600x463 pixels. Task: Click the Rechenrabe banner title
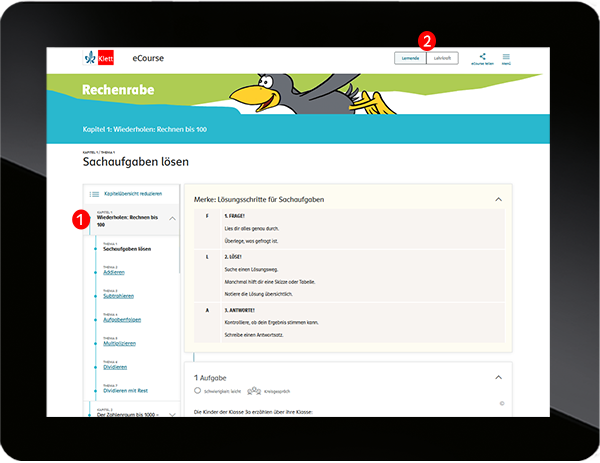118,90
